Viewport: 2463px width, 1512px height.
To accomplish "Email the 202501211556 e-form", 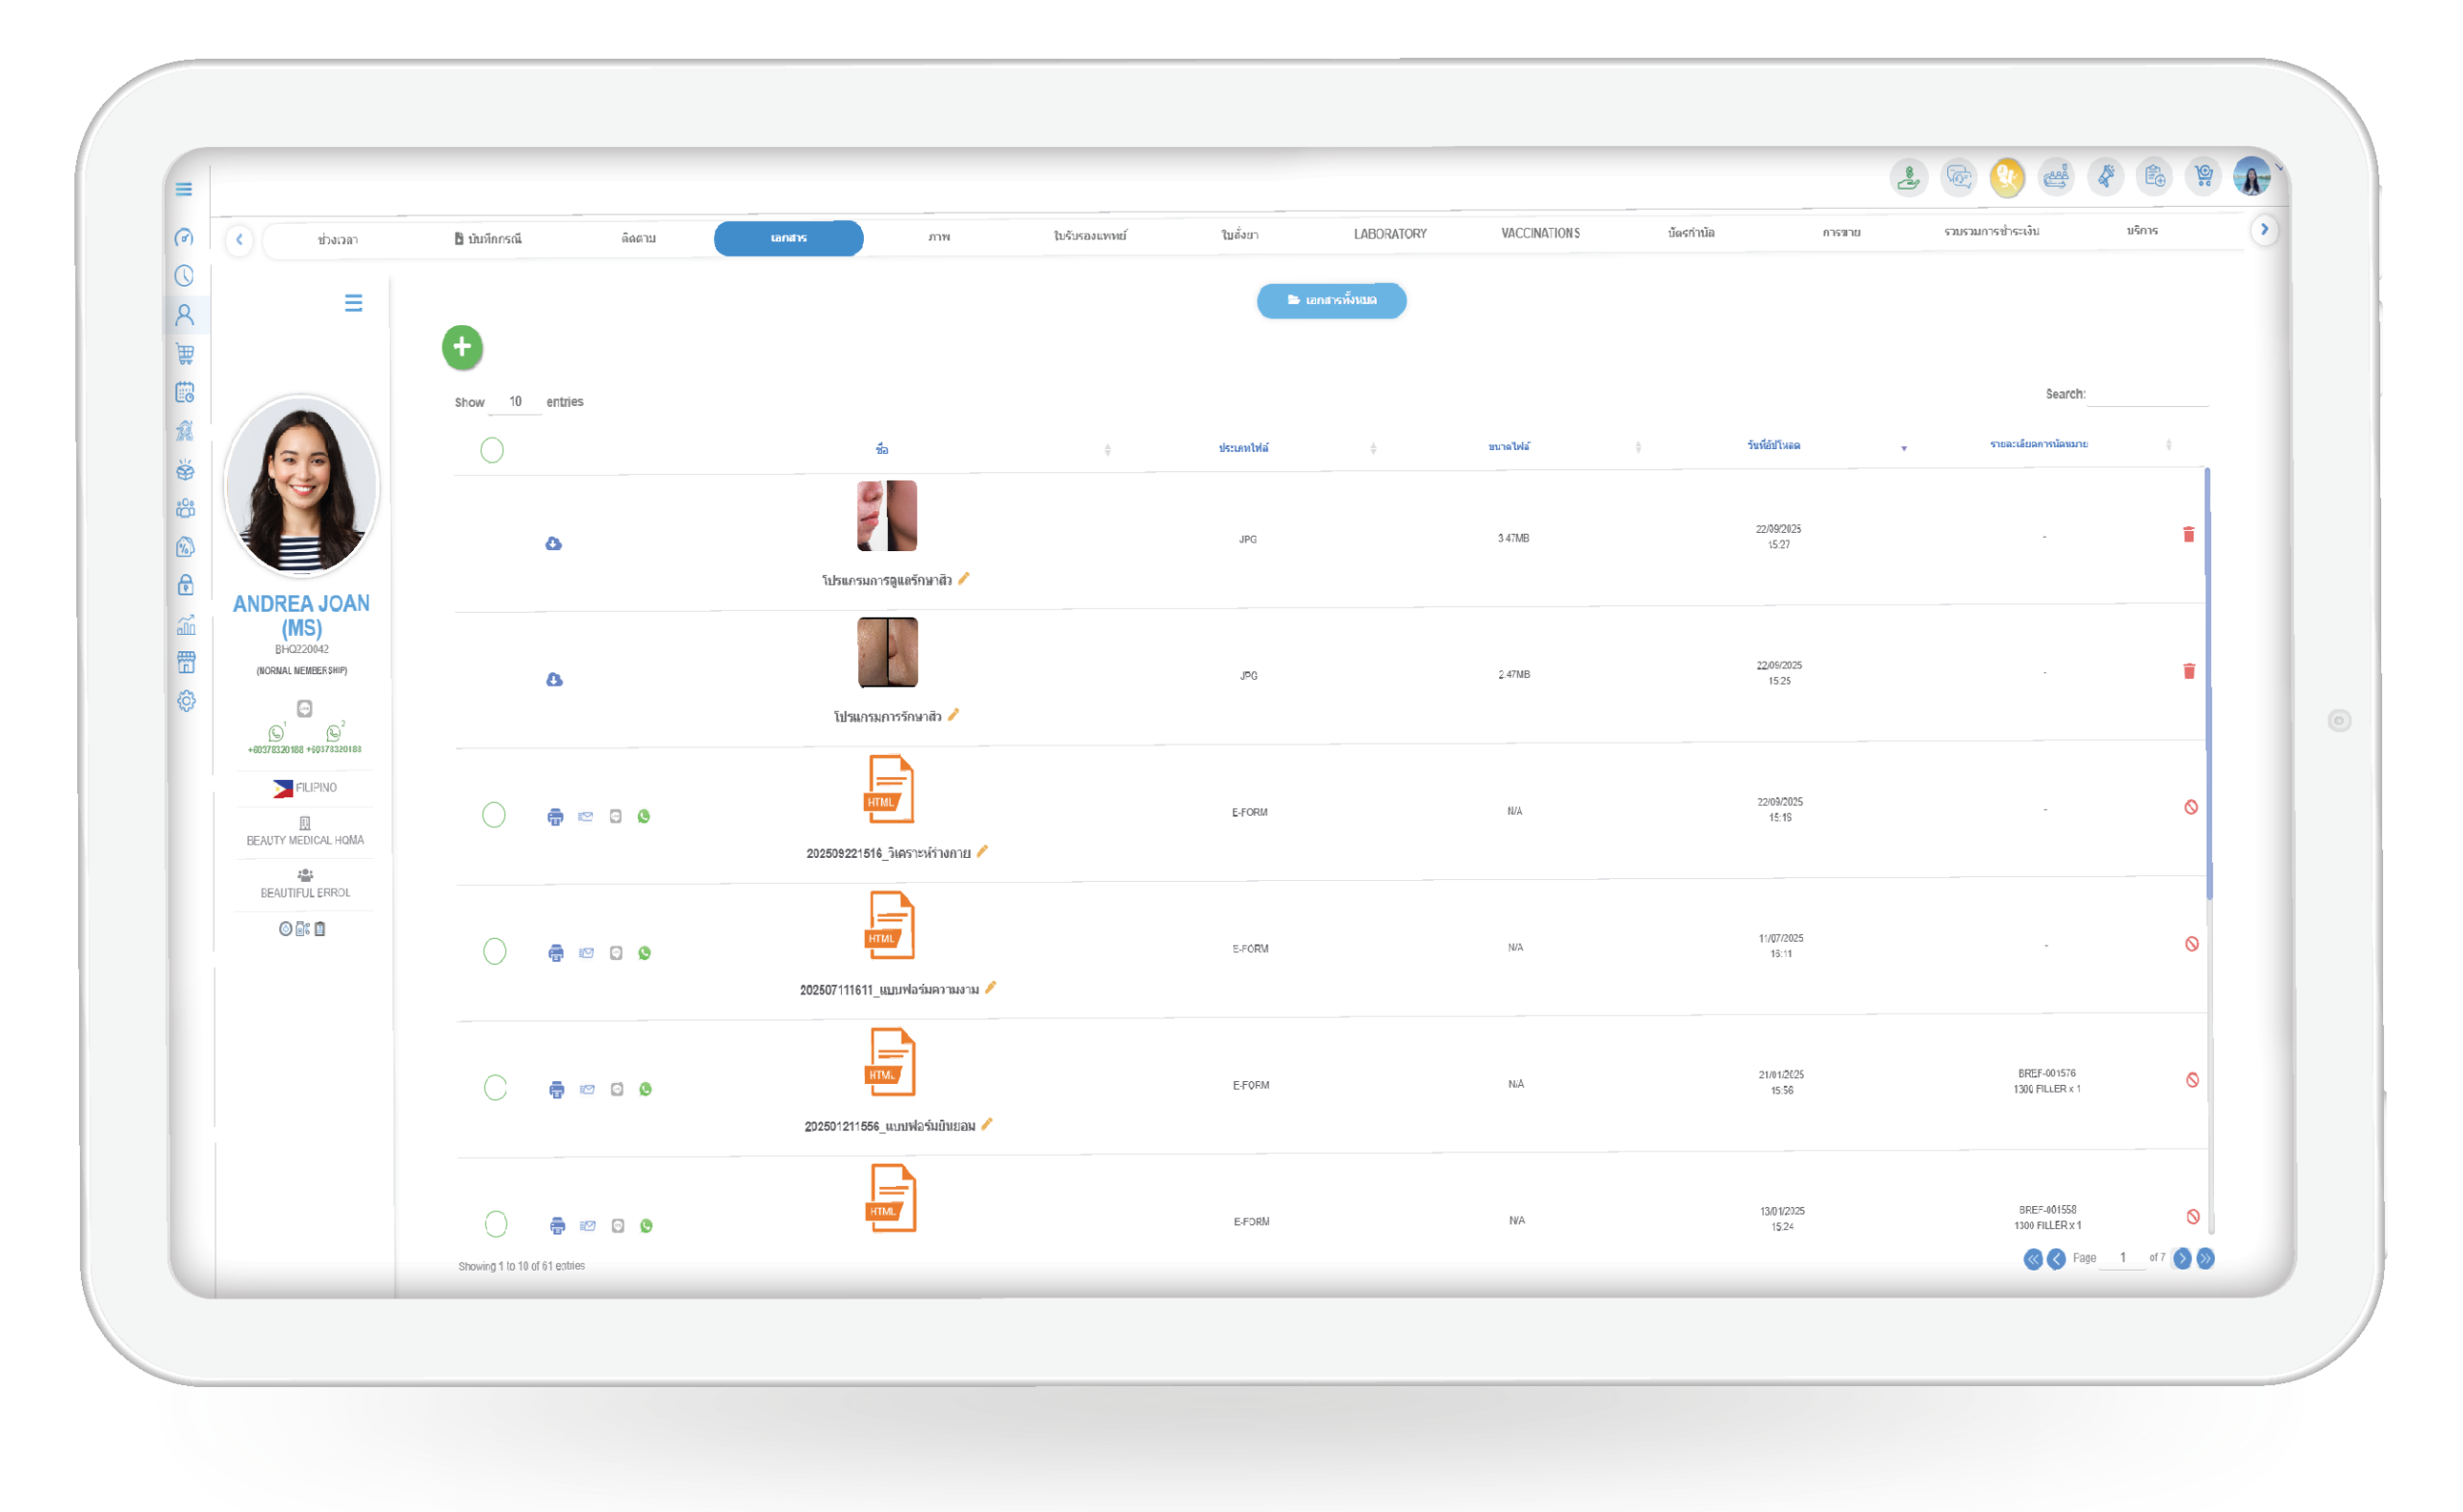I will (587, 1089).
